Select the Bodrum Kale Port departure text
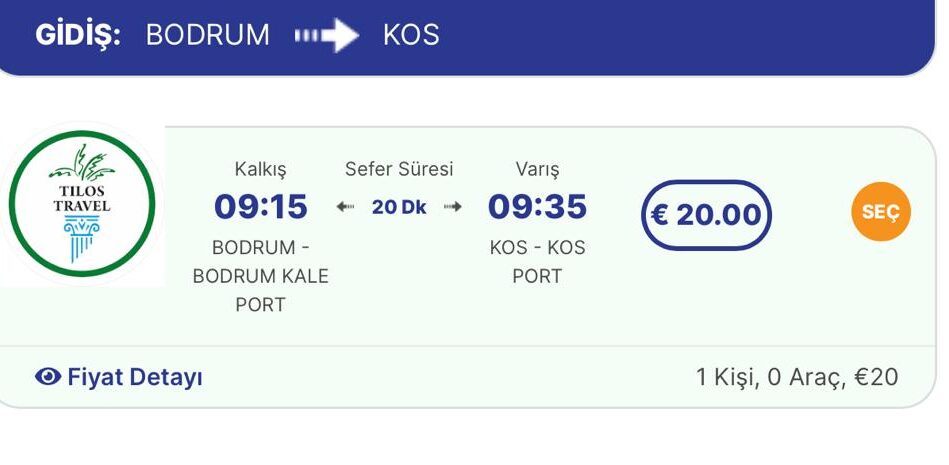949x465 pixels. click(261, 276)
